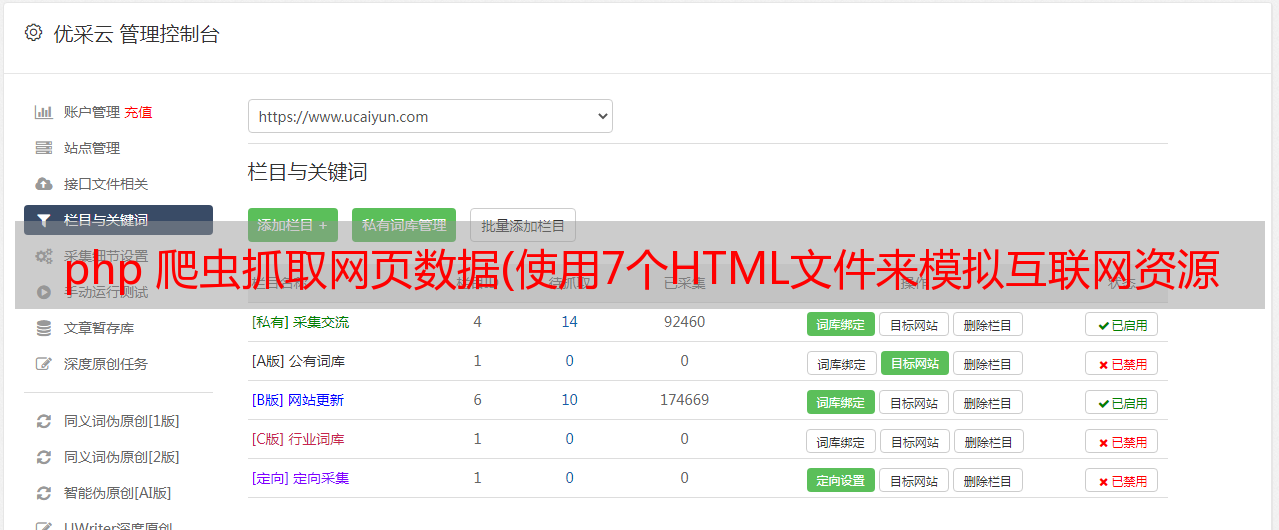1279x530 pixels.
Task: Click 删除栏目 in the 定向采集 row
Action: pyautogui.click(x=988, y=480)
